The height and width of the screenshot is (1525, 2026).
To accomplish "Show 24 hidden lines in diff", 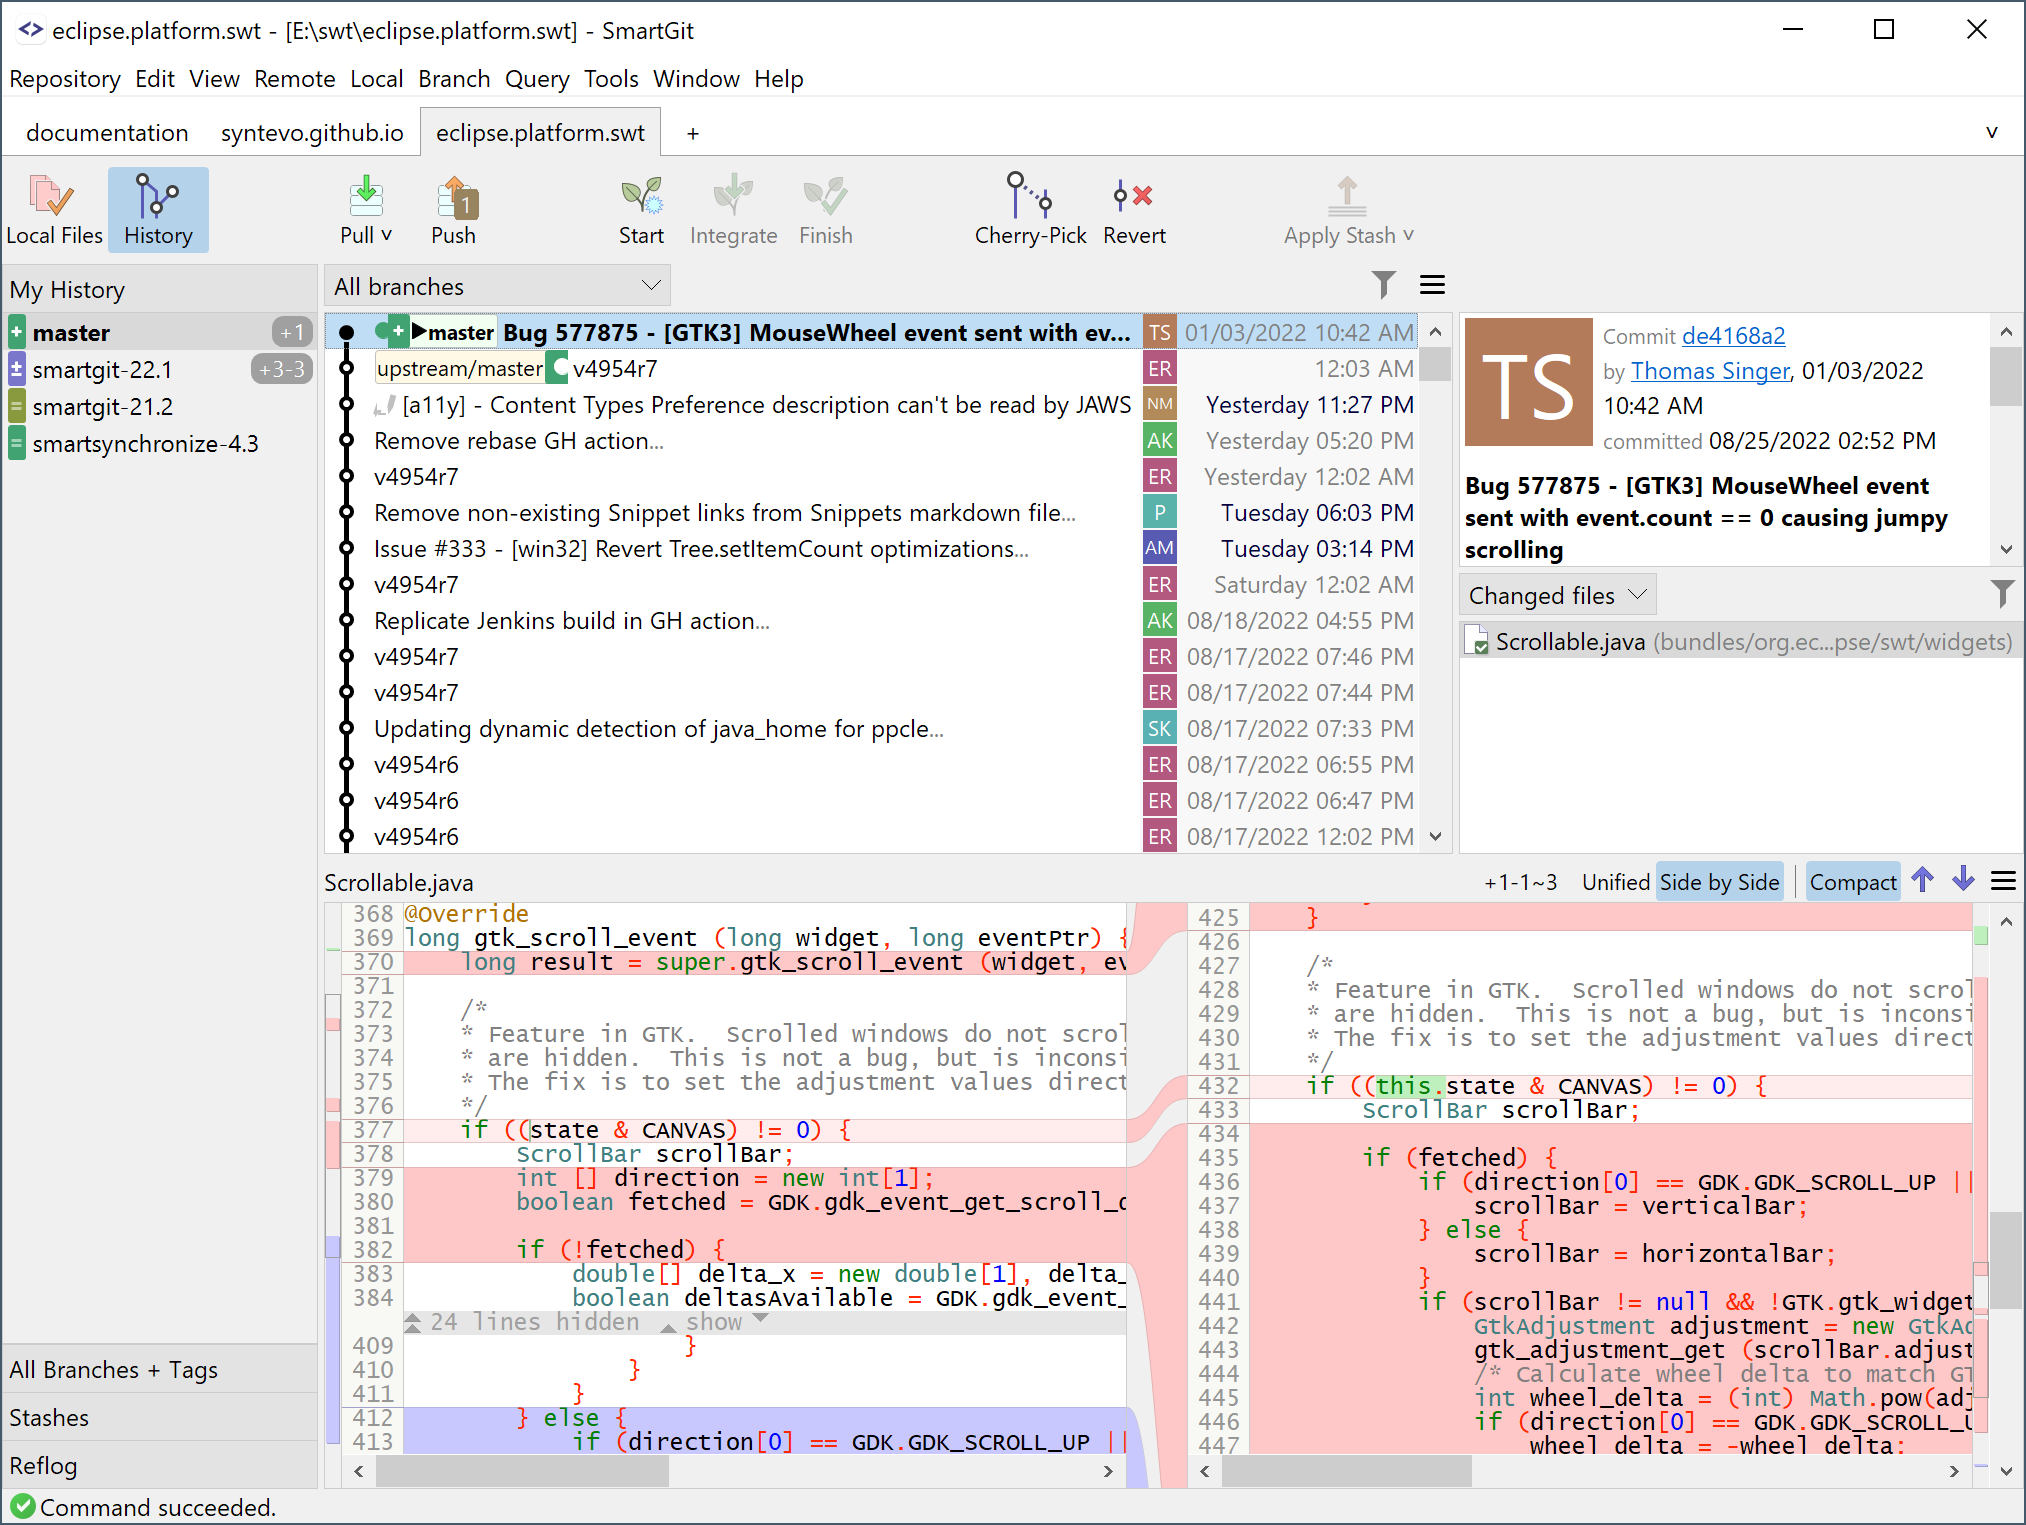I will 714,1322.
